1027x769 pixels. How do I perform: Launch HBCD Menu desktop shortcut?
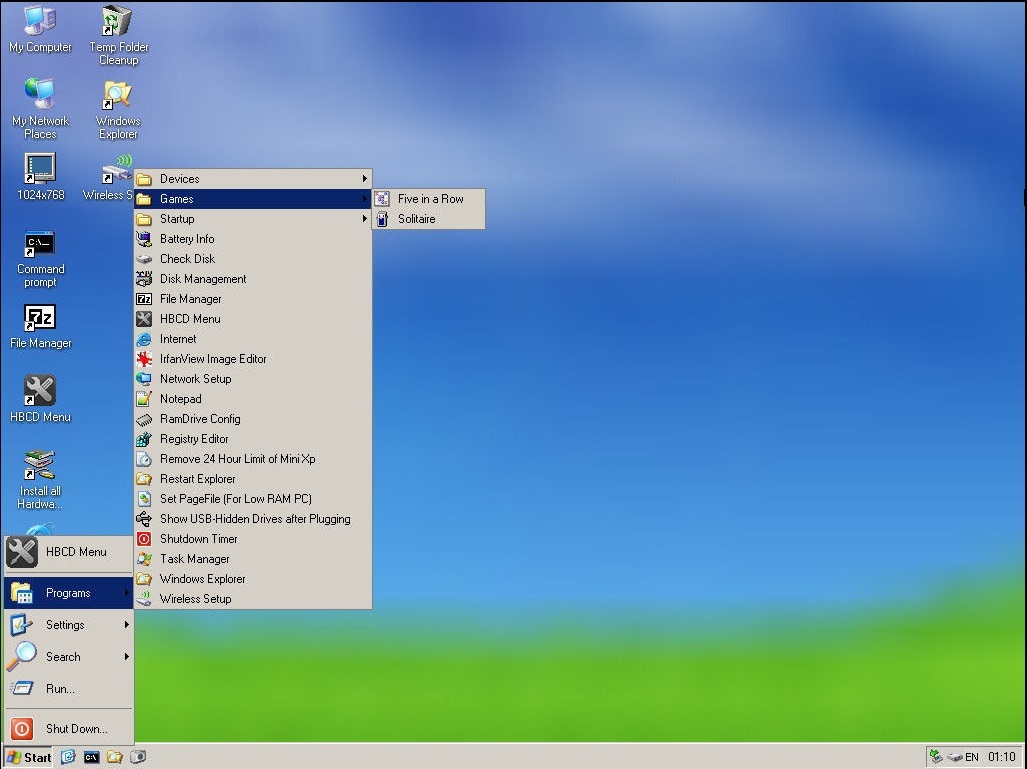(41, 399)
